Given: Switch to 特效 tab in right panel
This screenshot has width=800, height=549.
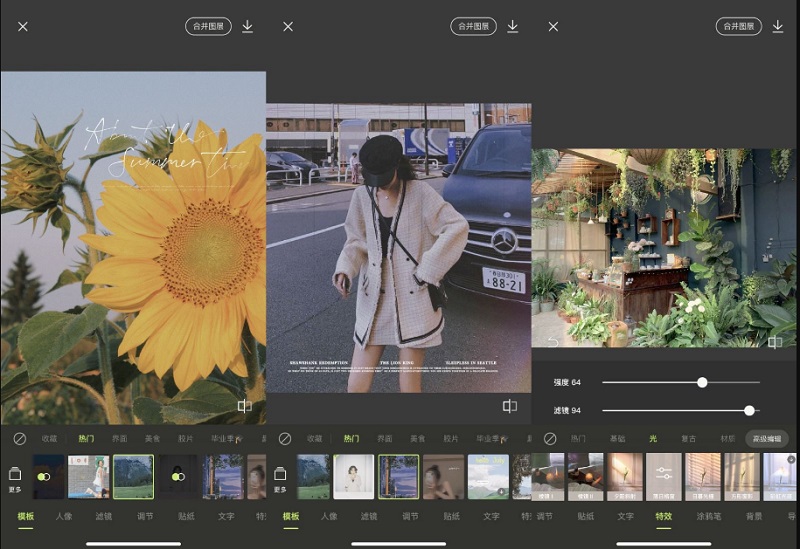Looking at the screenshot, I should pyautogui.click(x=663, y=516).
